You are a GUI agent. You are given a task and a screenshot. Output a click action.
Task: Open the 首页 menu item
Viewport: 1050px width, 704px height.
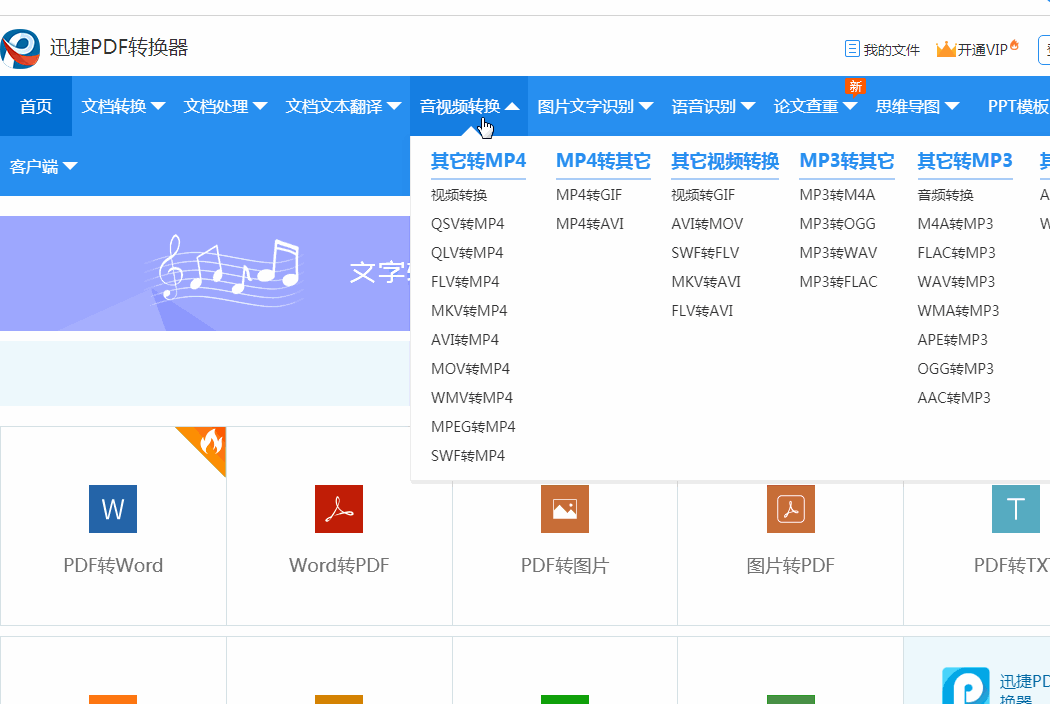(x=35, y=105)
